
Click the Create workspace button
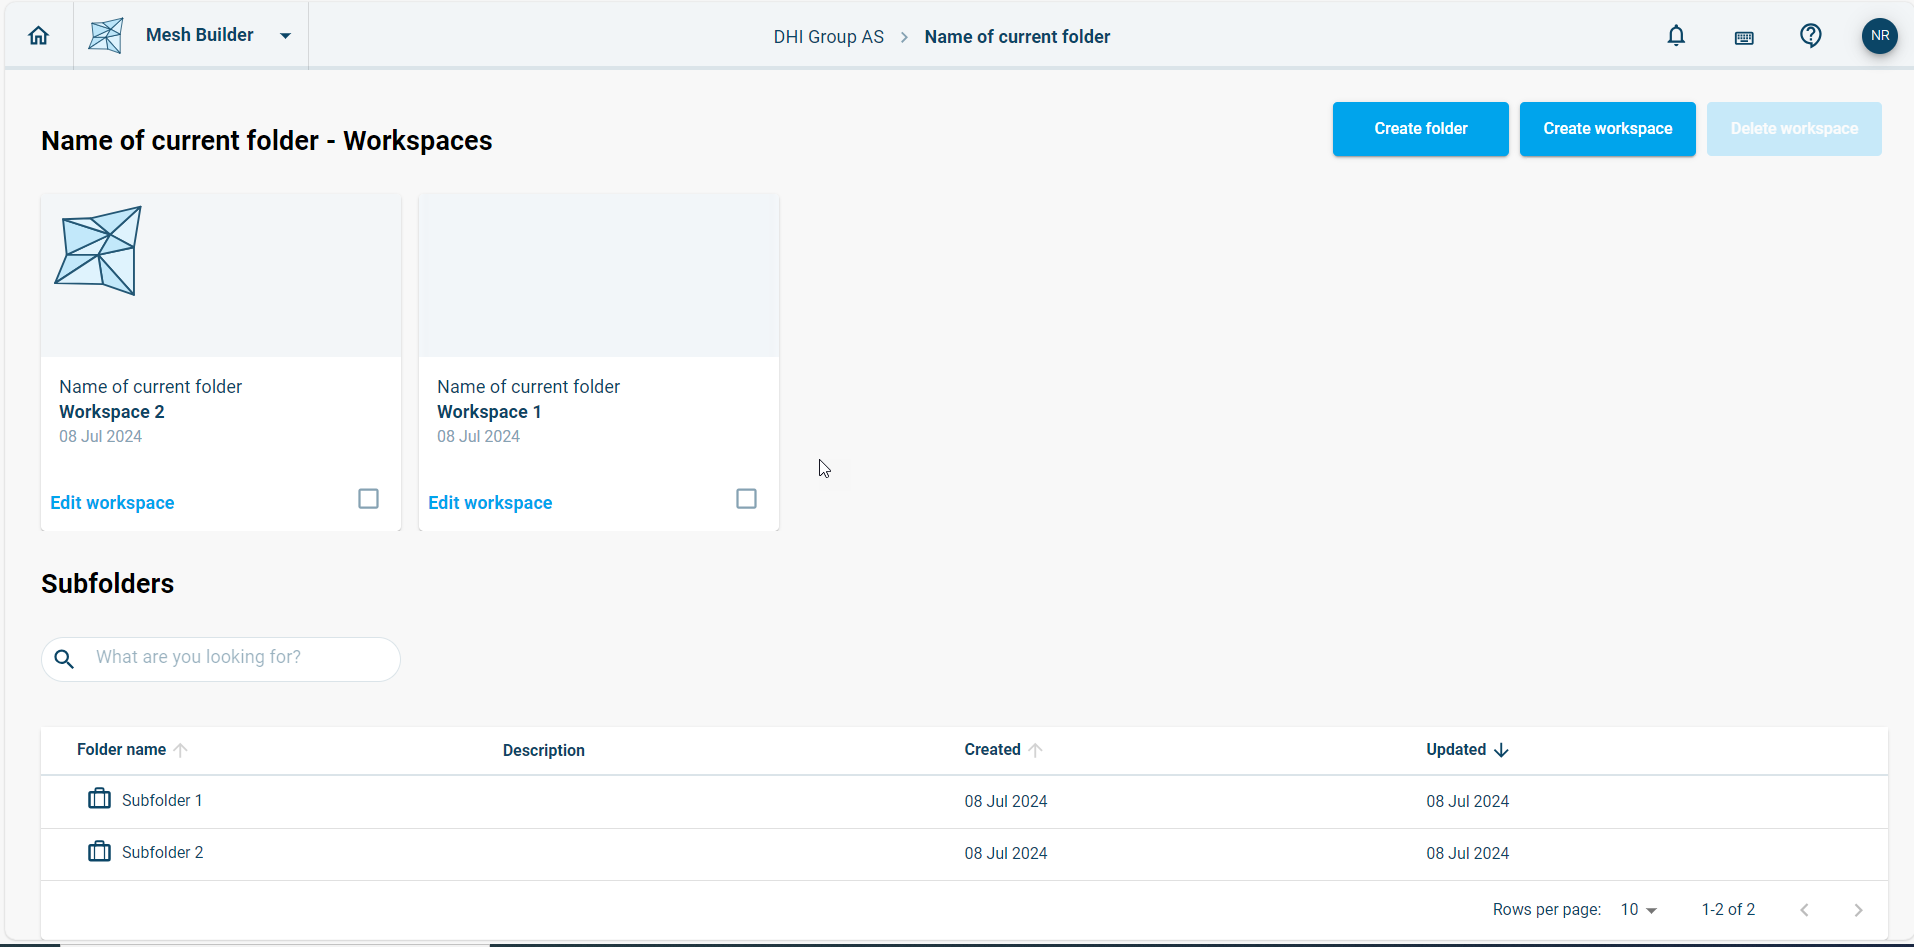tap(1607, 129)
